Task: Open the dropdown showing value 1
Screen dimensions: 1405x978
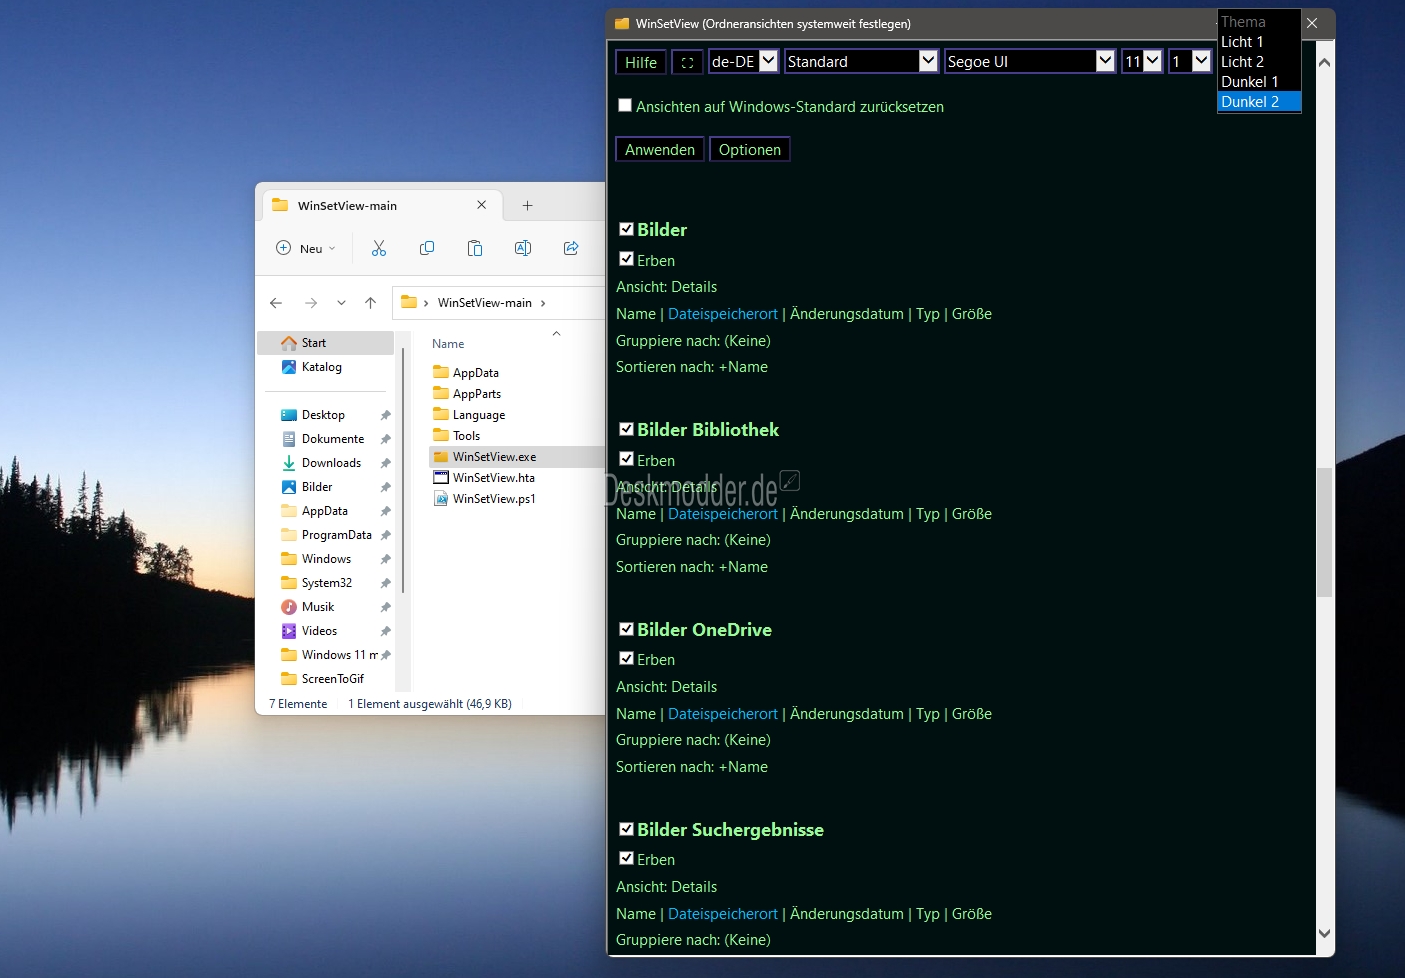Action: (x=1190, y=61)
